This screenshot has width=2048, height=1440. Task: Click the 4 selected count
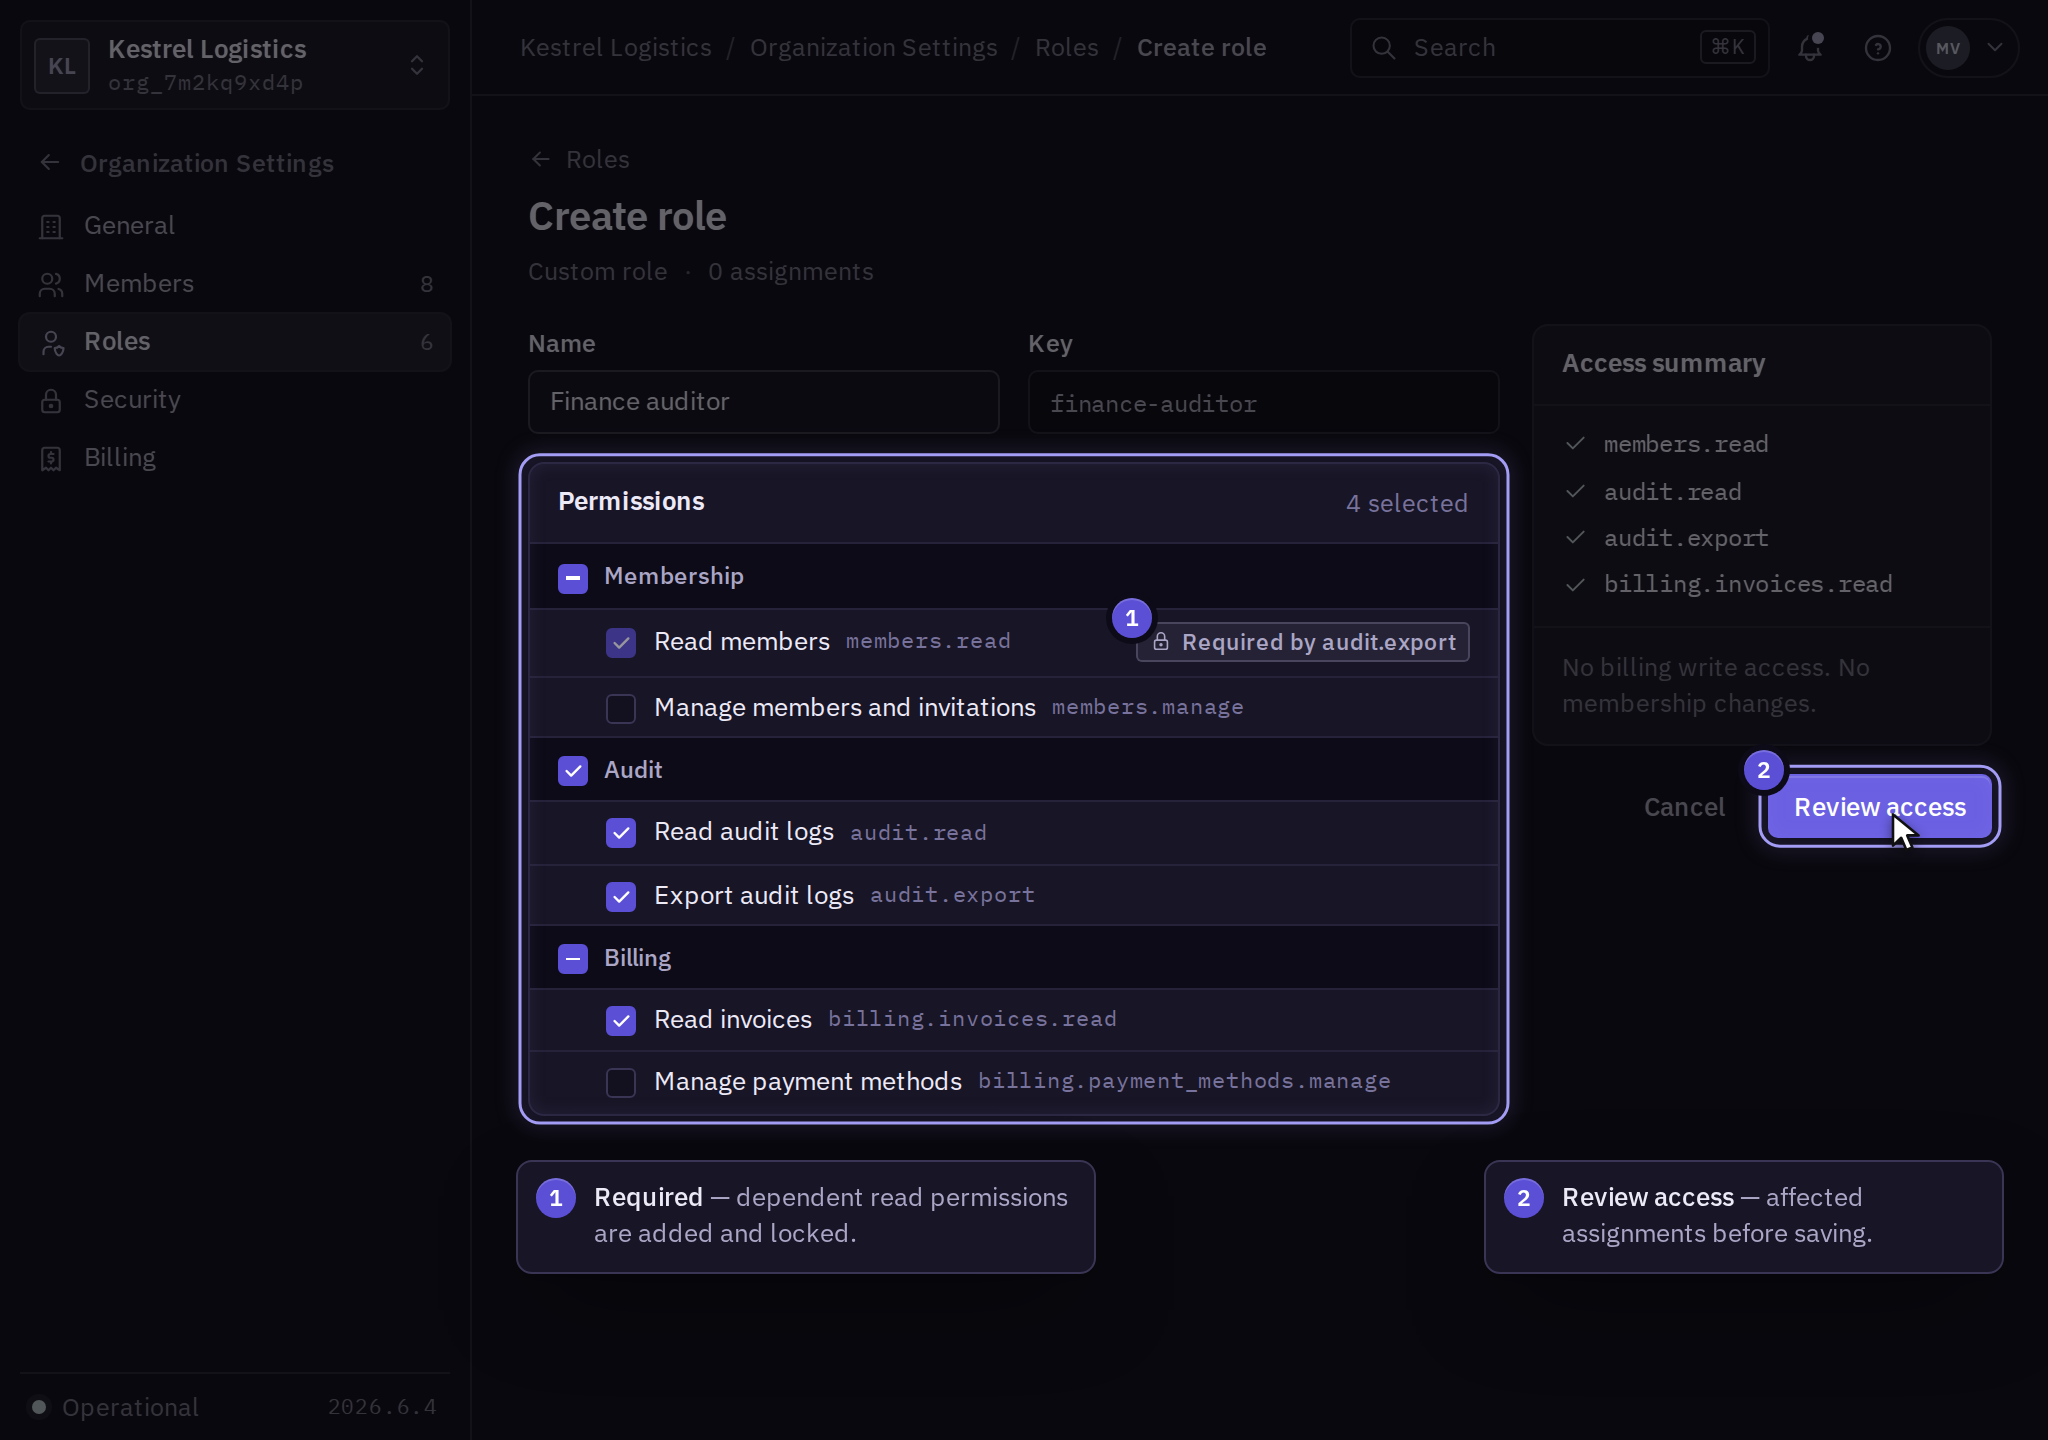coord(1407,503)
